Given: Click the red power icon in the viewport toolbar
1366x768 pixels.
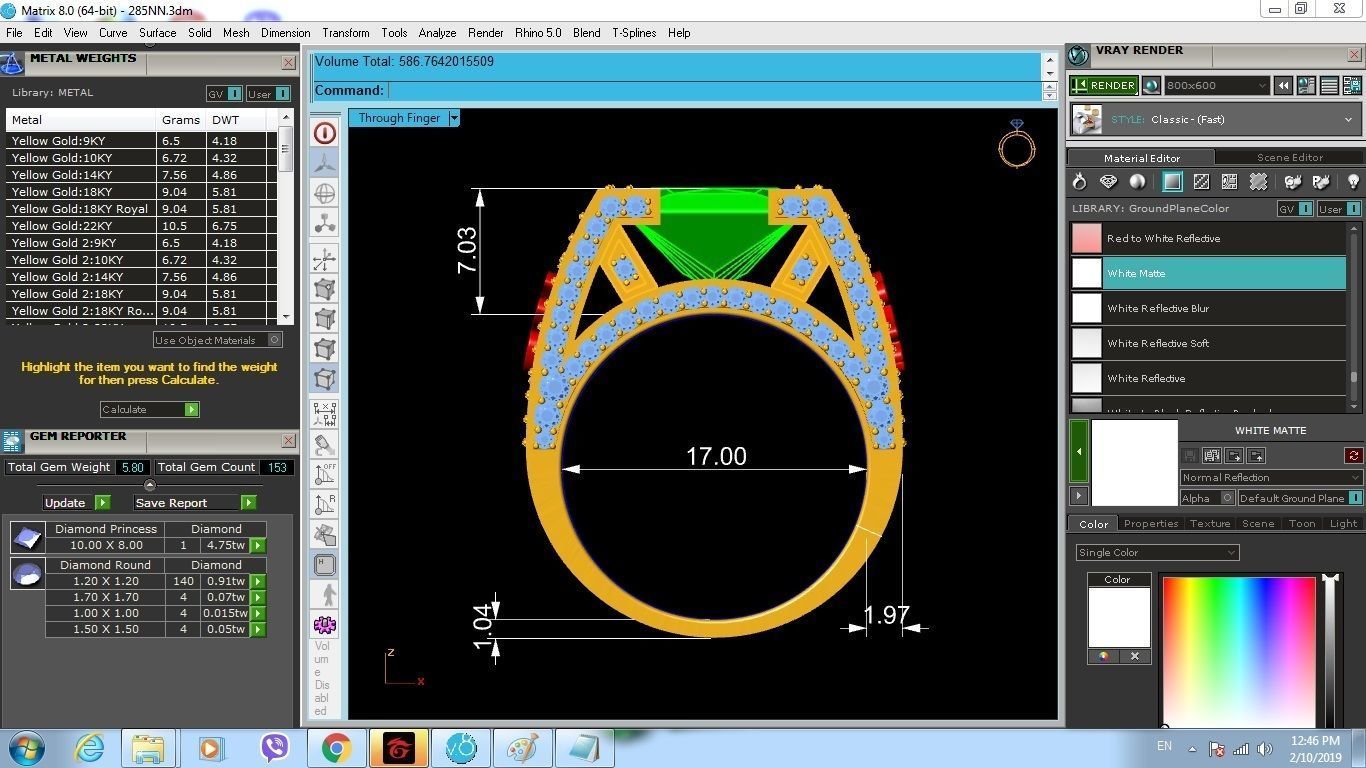Looking at the screenshot, I should pos(324,133).
